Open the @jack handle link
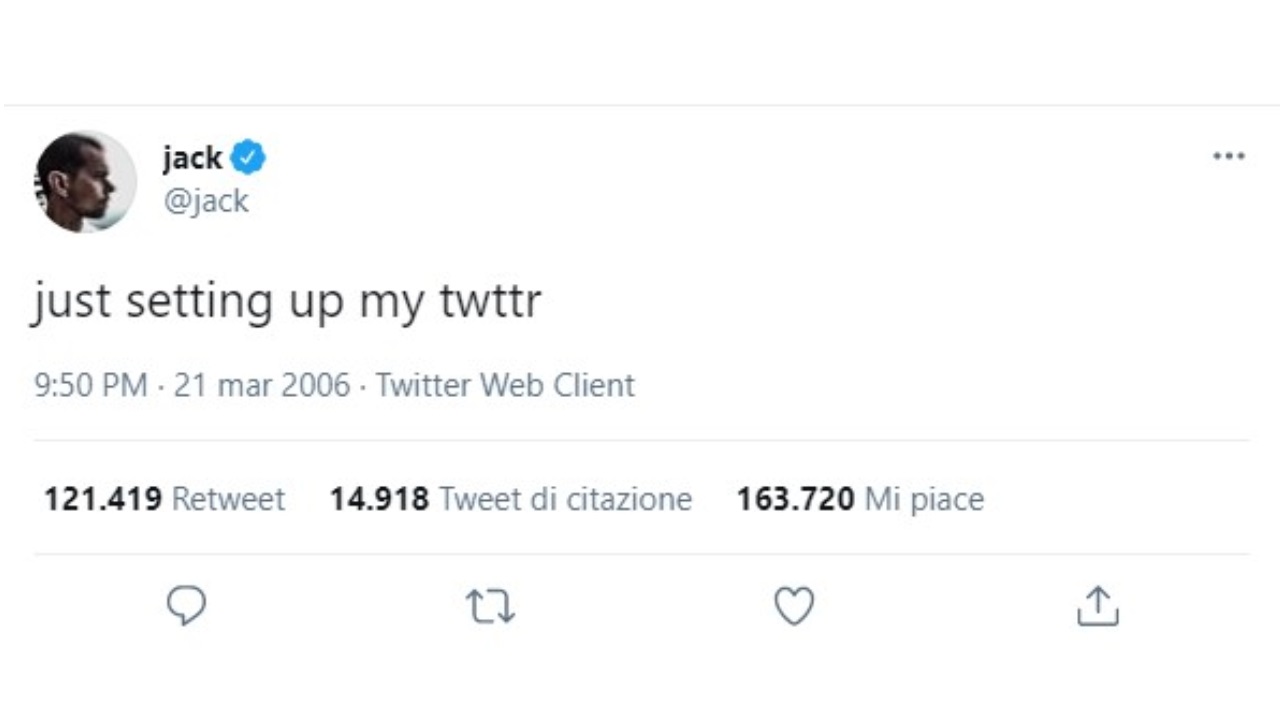This screenshot has height=720, width=1280. 205,201
